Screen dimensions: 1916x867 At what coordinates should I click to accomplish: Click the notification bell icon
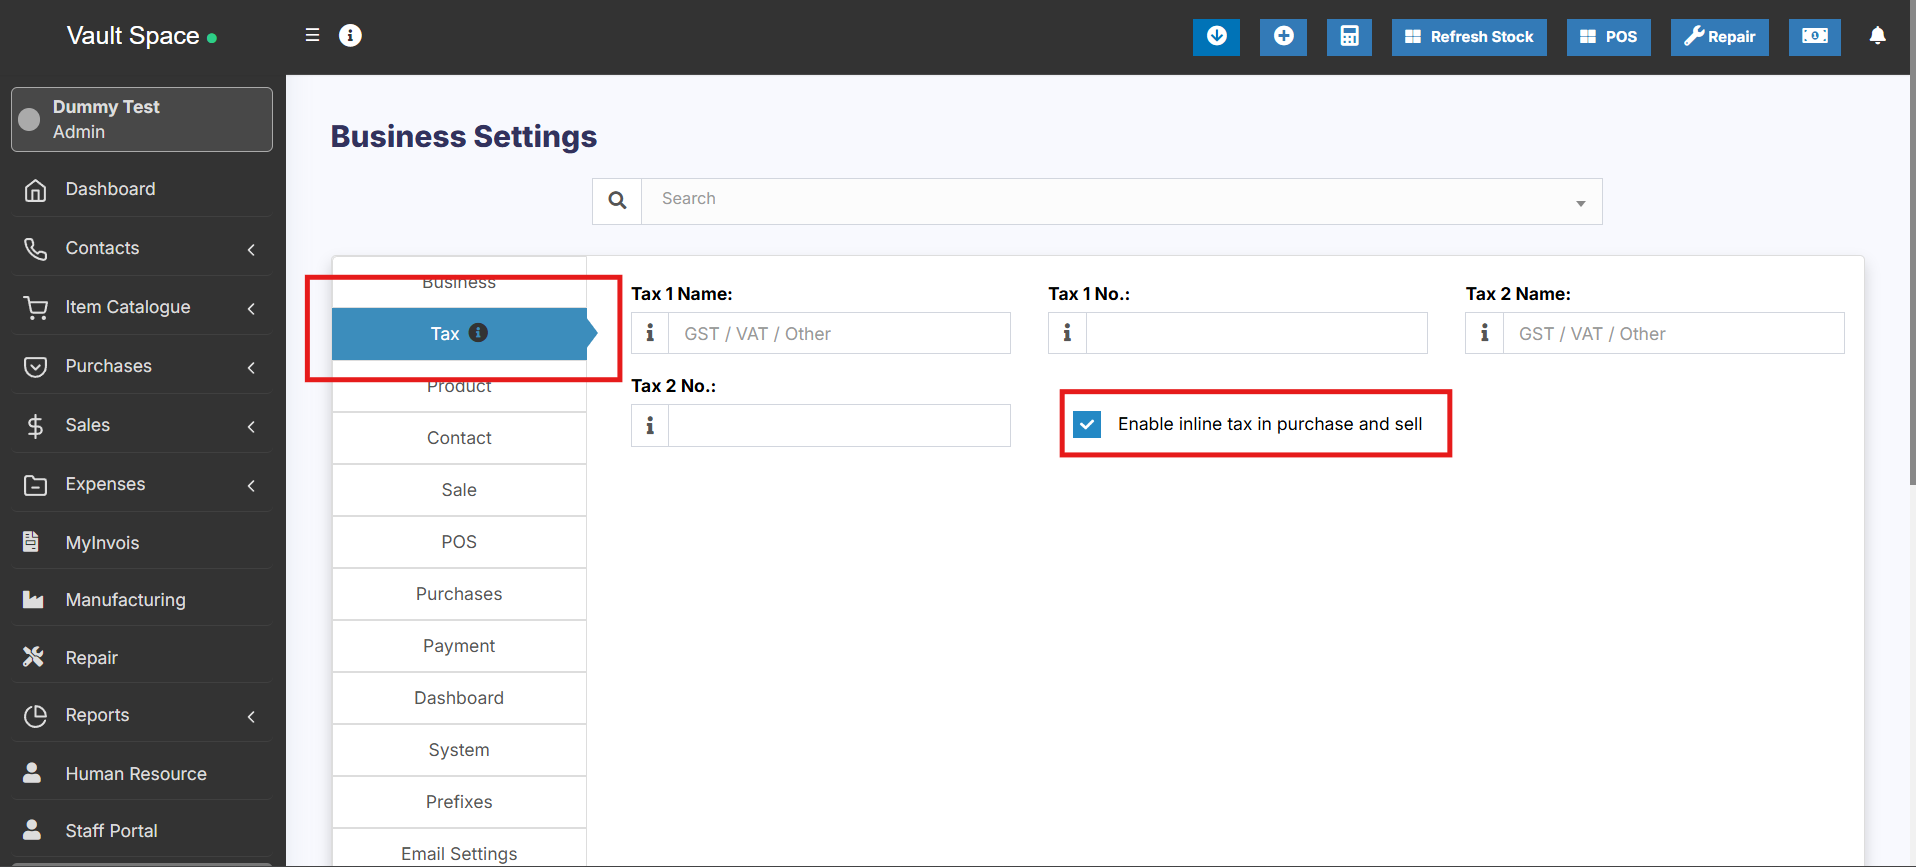(1877, 36)
